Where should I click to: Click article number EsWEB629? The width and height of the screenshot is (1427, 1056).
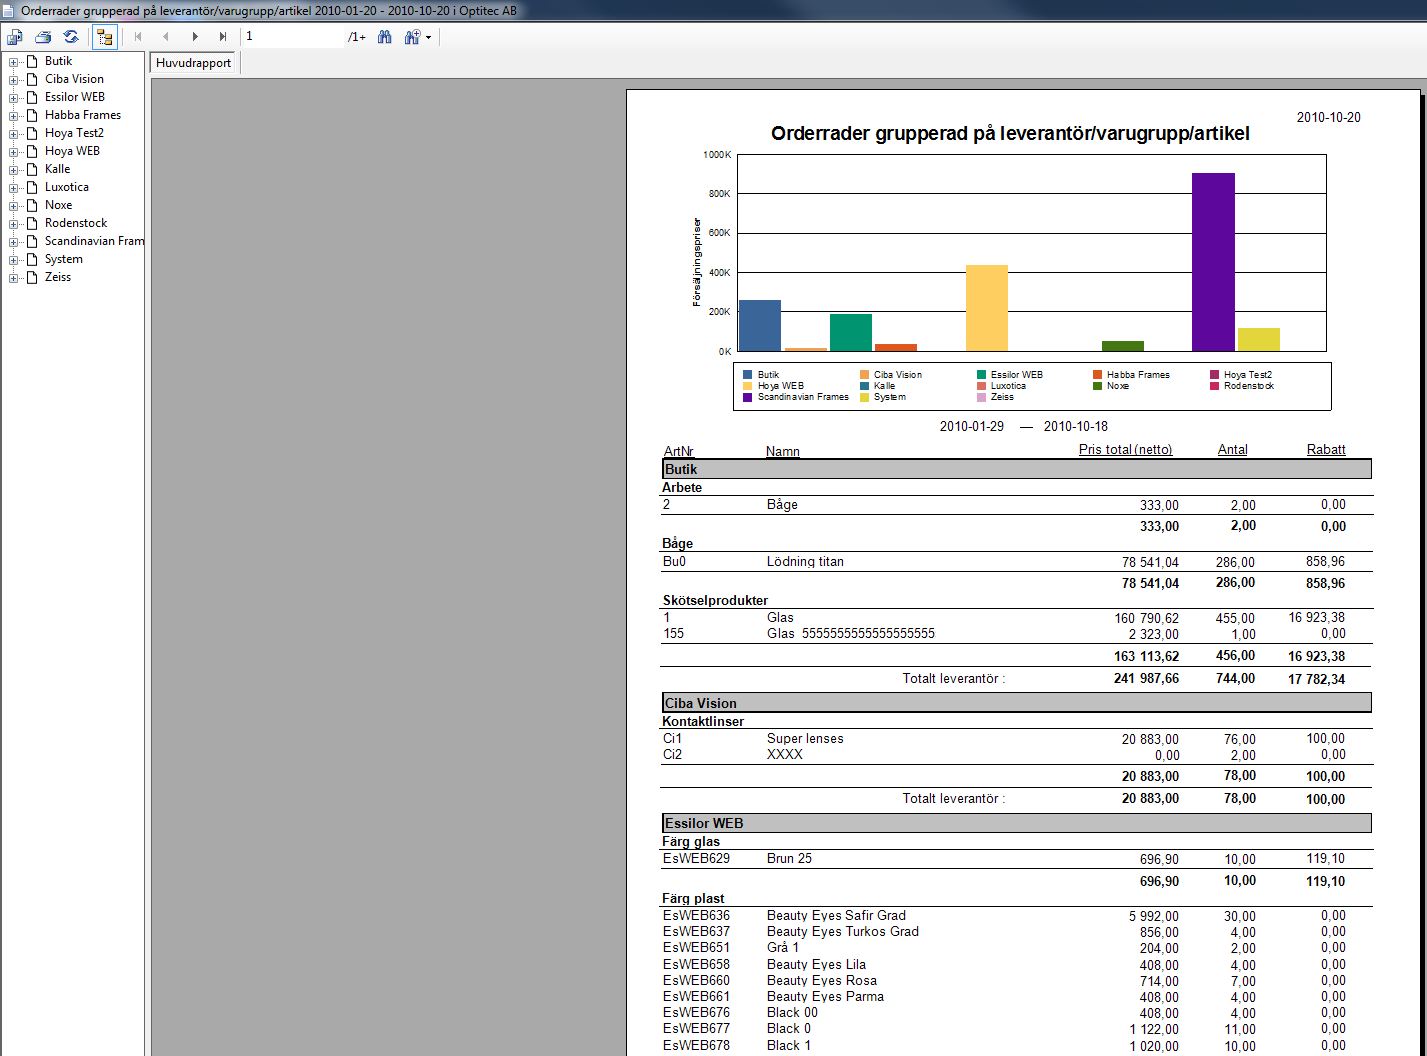click(696, 859)
